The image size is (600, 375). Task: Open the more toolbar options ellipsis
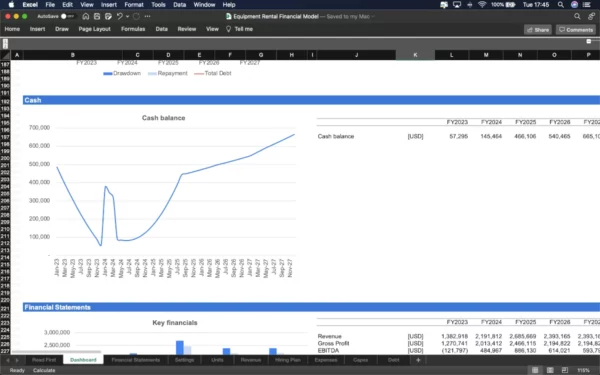pyautogui.click(x=148, y=16)
